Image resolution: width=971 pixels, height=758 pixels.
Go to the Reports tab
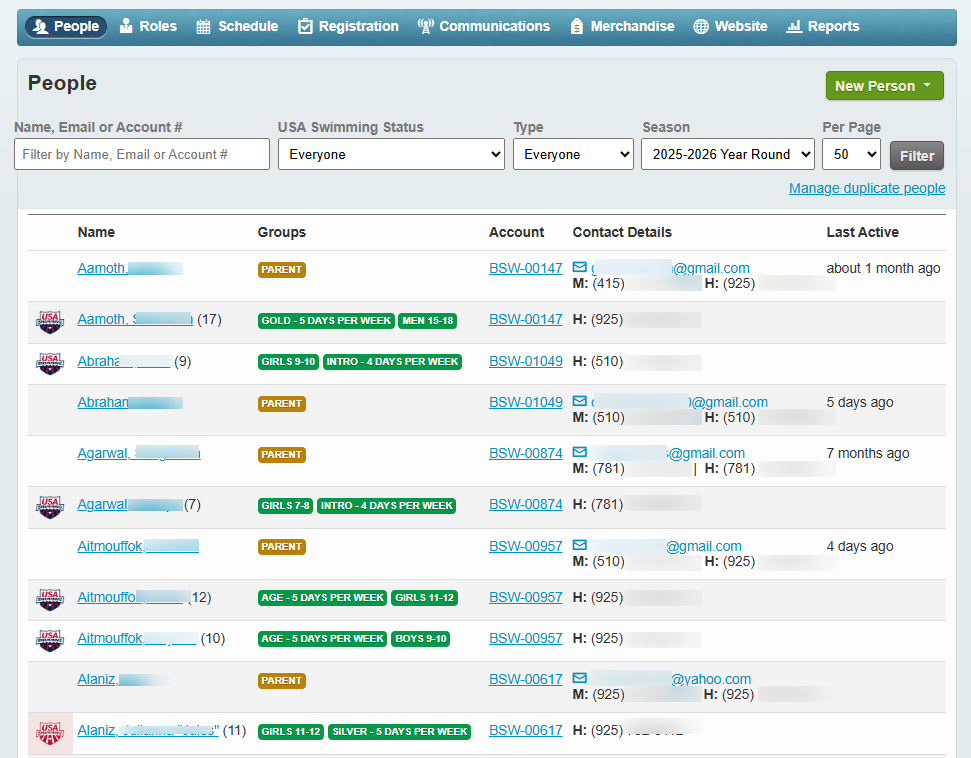pyautogui.click(x=823, y=26)
